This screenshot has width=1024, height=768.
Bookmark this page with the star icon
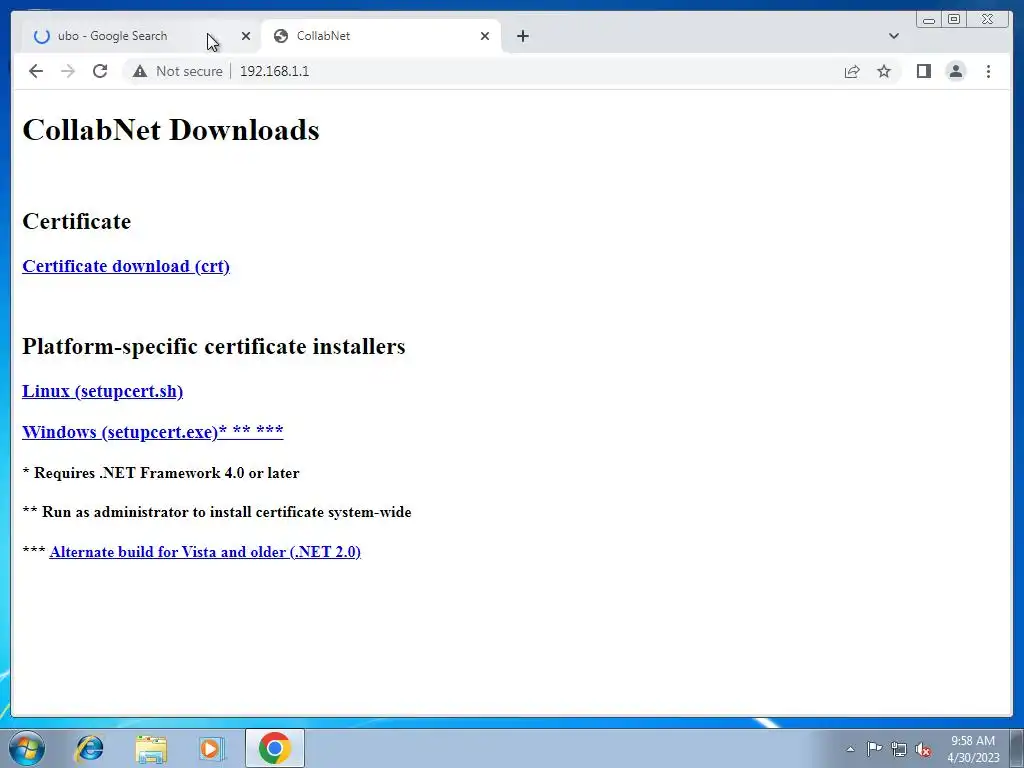coord(884,71)
